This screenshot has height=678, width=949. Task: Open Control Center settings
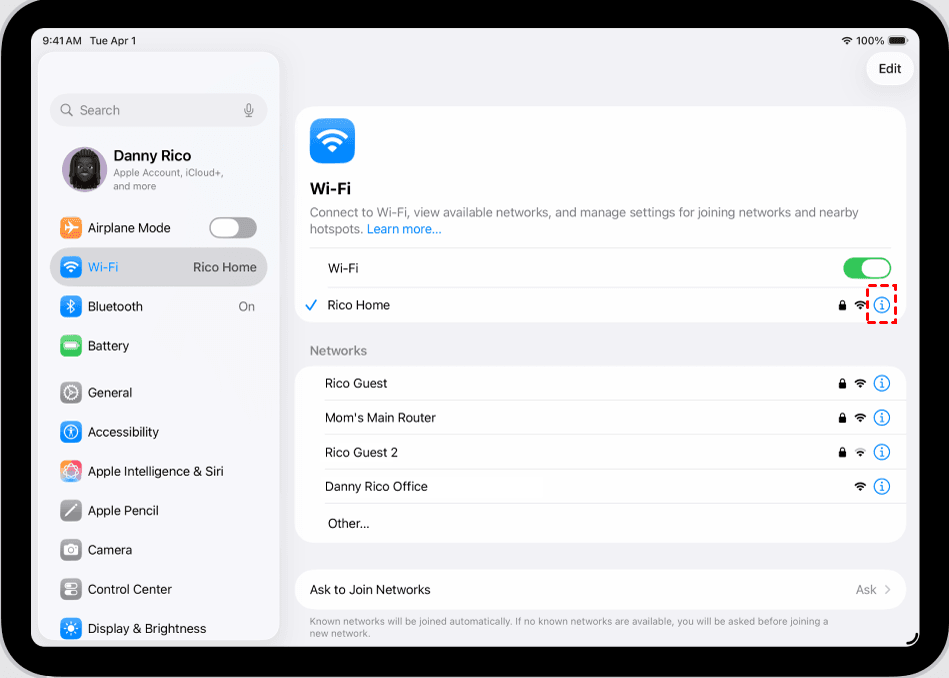point(159,589)
